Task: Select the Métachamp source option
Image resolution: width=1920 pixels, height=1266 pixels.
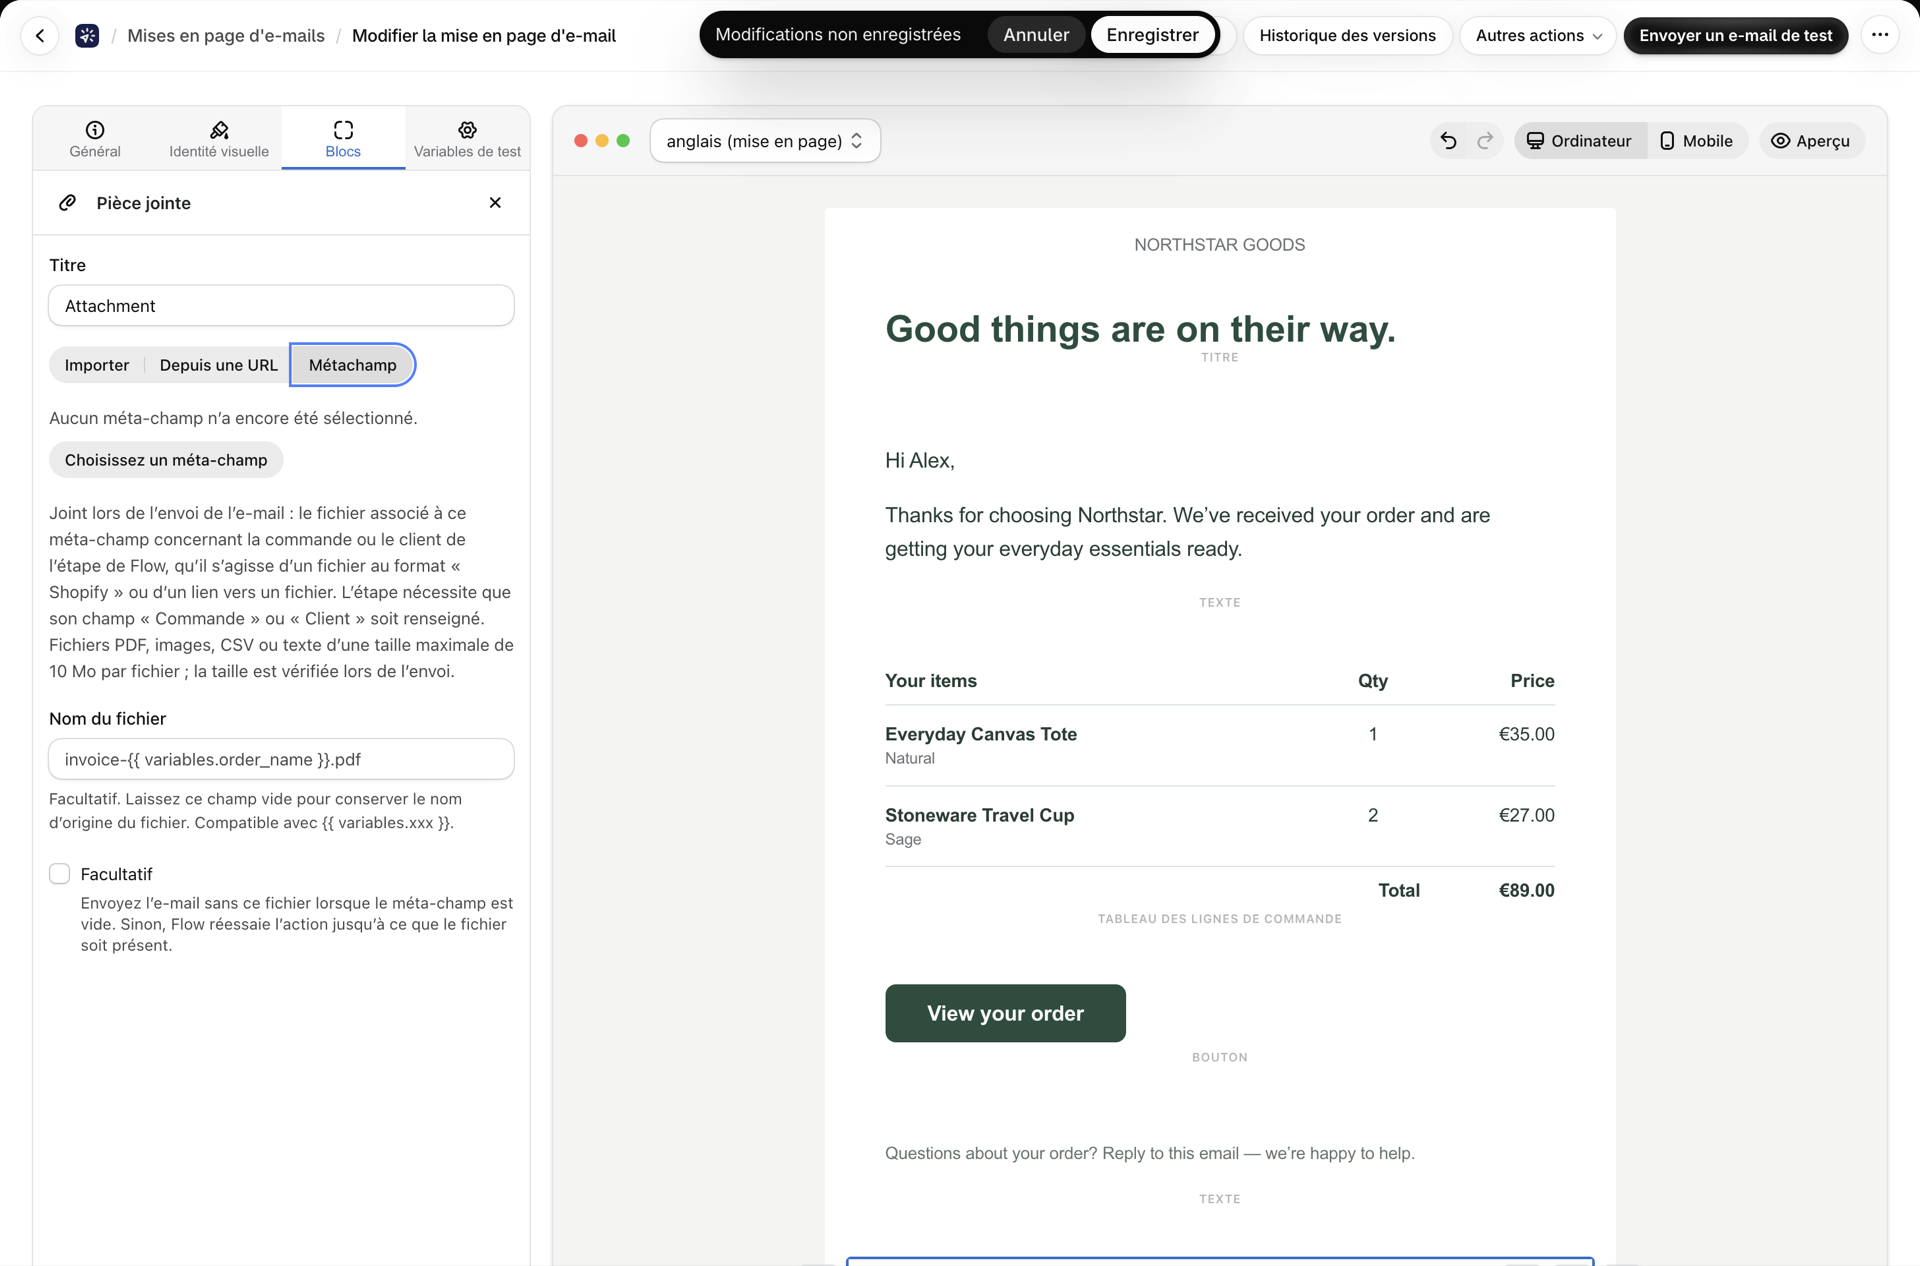Action: coord(352,365)
